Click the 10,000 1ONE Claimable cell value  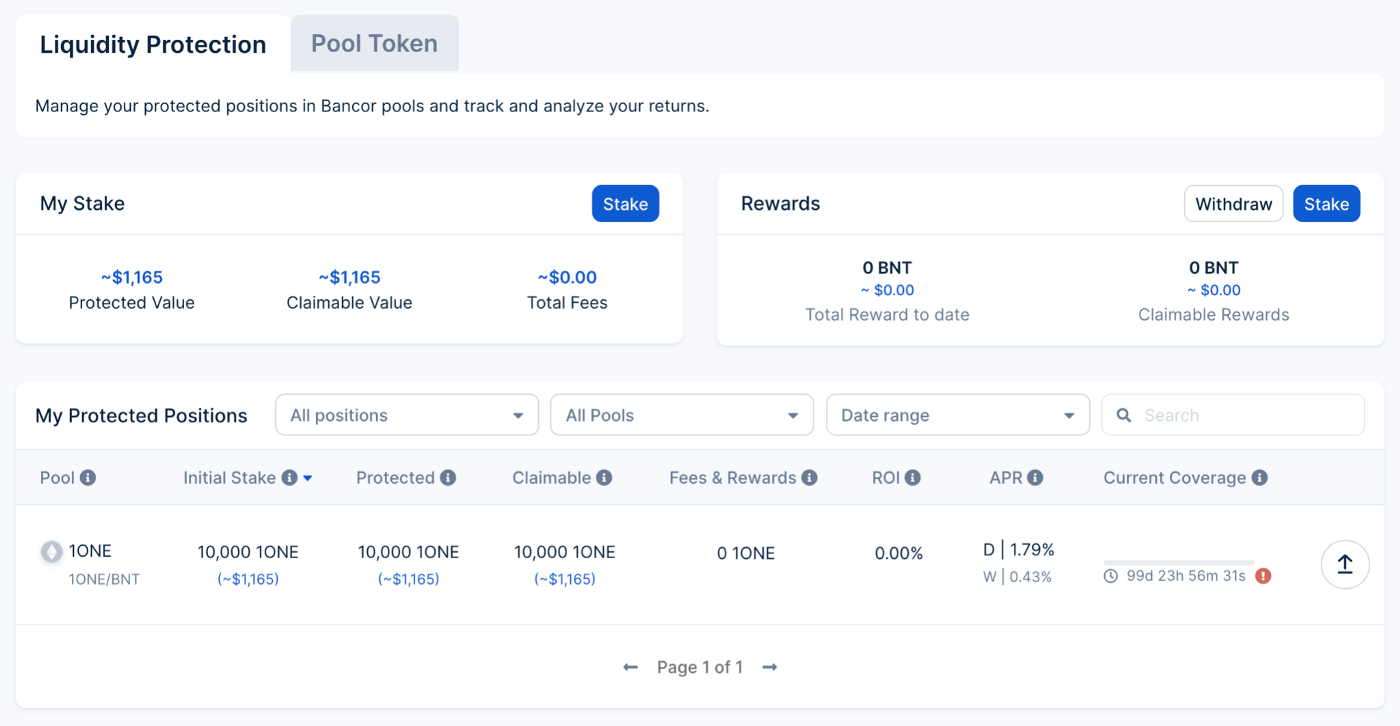coord(565,552)
